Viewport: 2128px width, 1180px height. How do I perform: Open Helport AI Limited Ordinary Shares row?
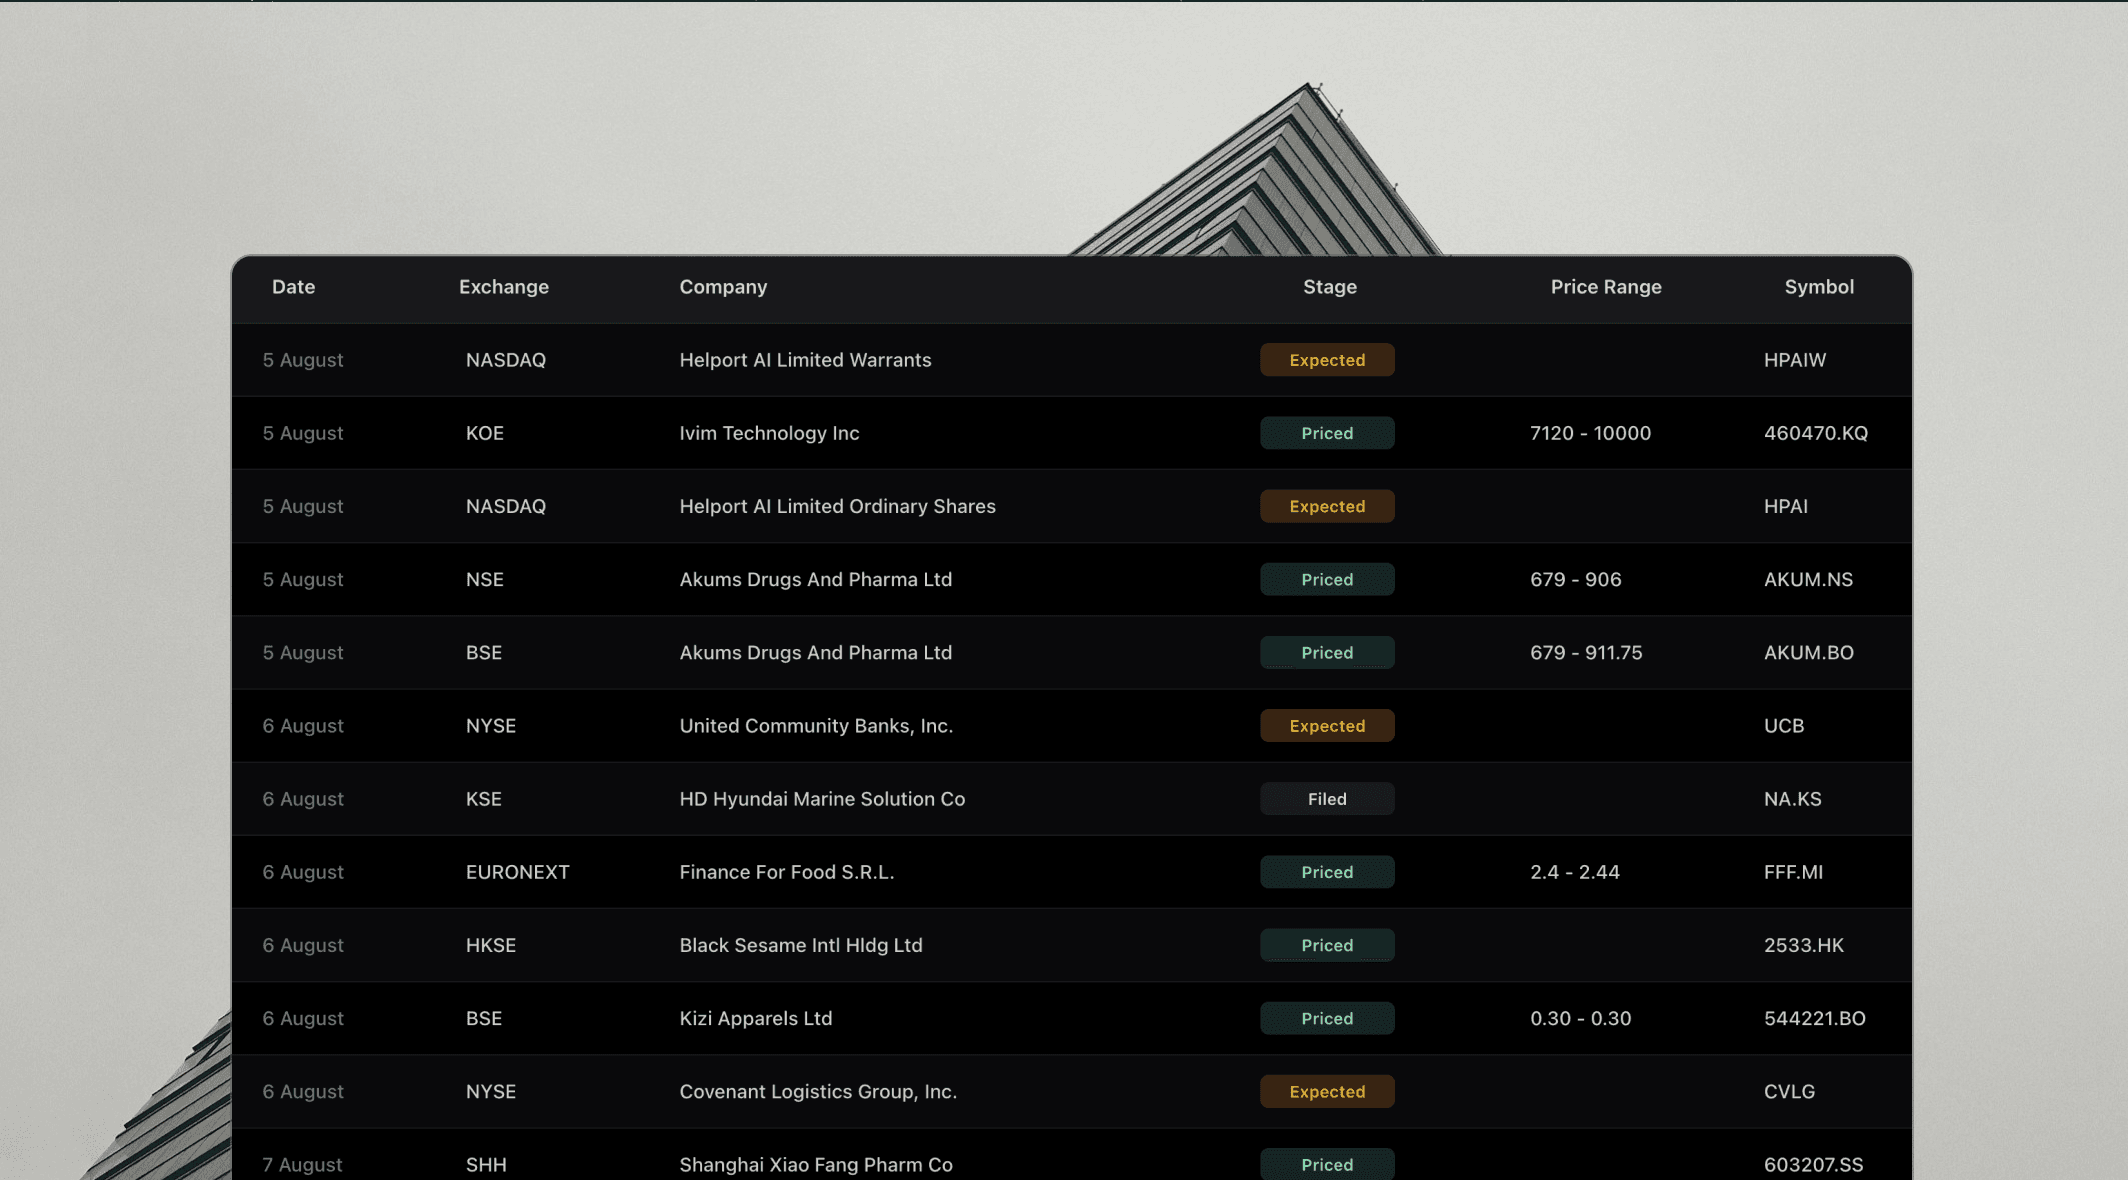click(837, 506)
